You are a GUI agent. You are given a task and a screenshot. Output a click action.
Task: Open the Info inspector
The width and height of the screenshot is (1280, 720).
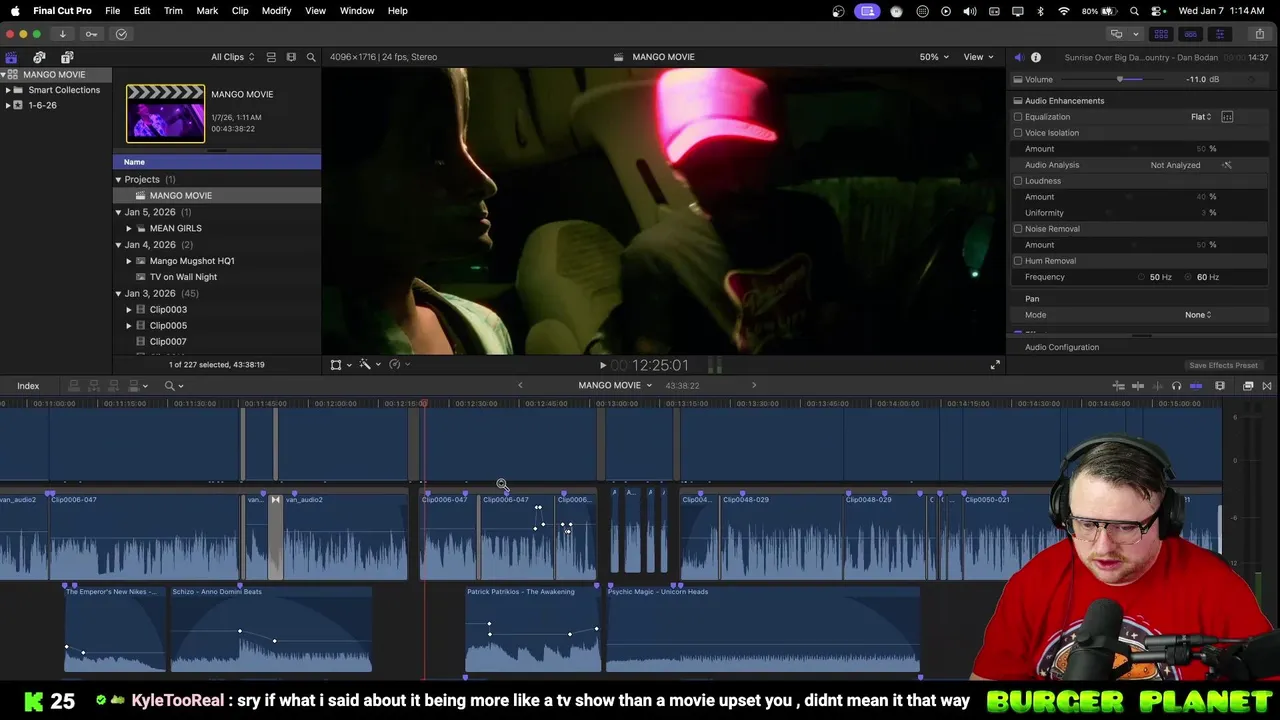coord(1036,57)
